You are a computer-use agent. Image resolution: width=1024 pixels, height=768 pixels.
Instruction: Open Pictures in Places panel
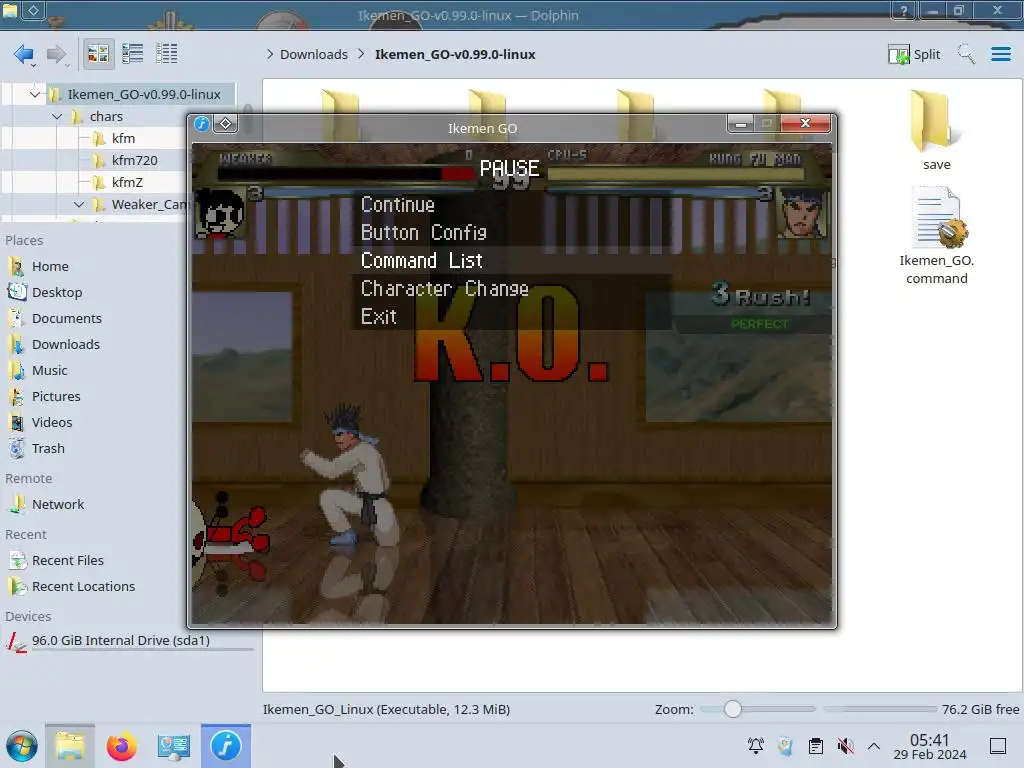tap(56, 396)
